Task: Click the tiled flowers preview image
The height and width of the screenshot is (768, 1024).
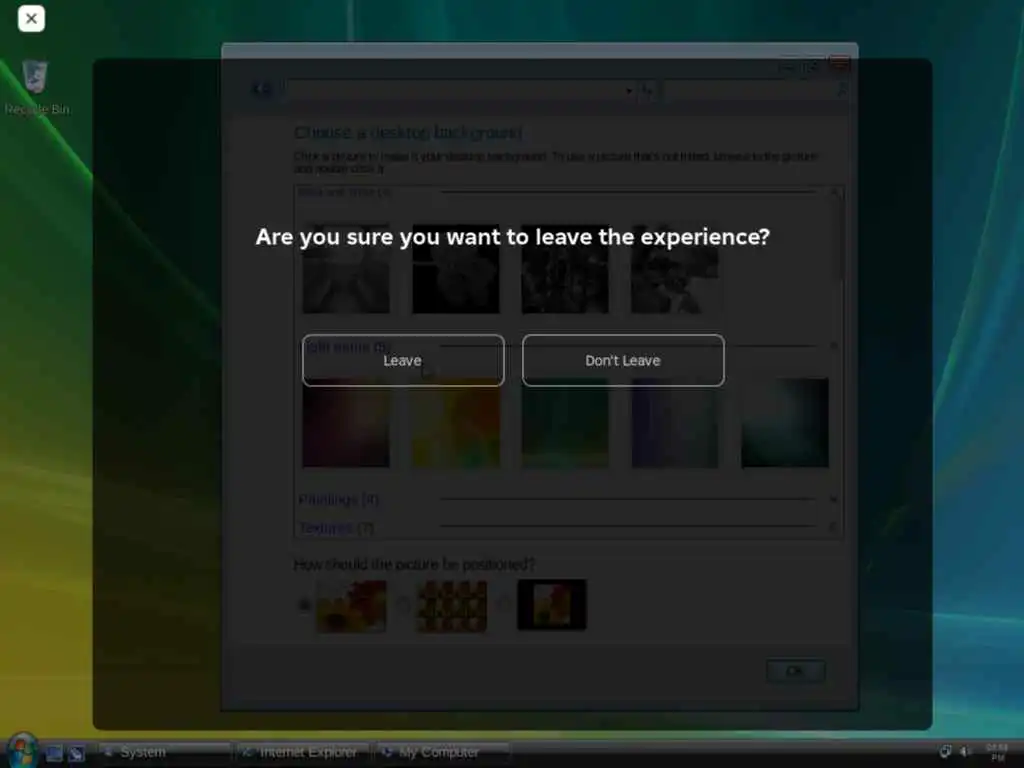Action: tap(451, 606)
